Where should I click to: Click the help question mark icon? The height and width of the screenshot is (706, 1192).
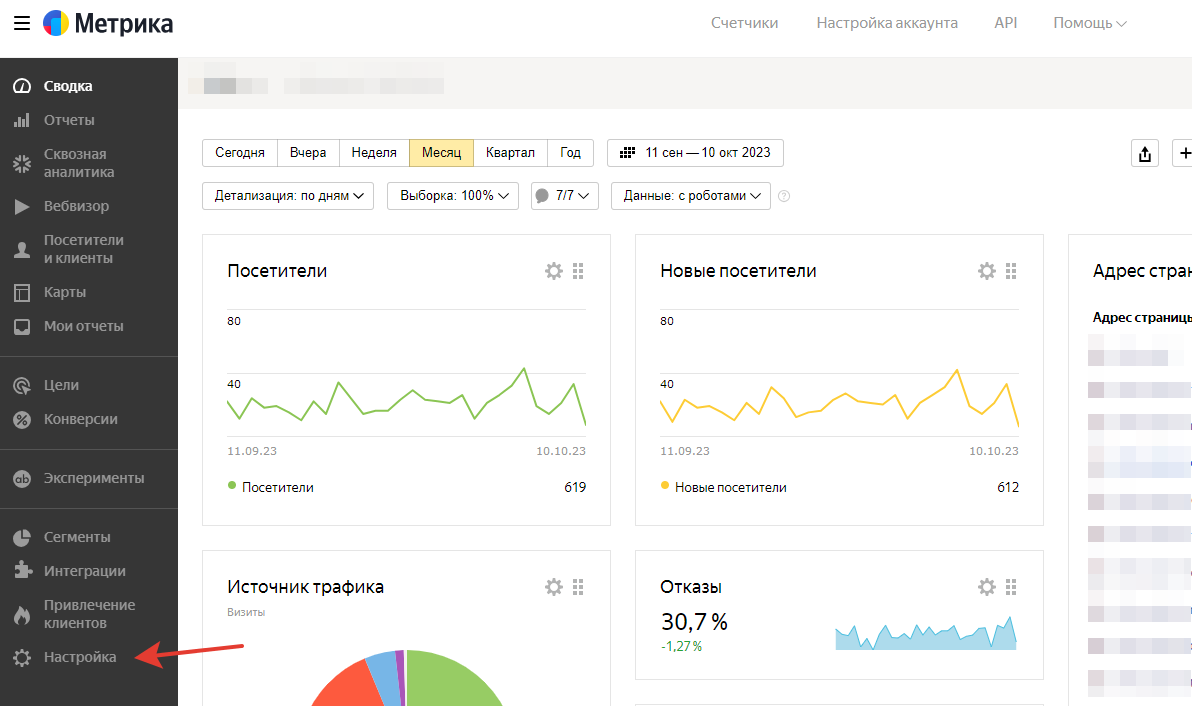tap(785, 196)
